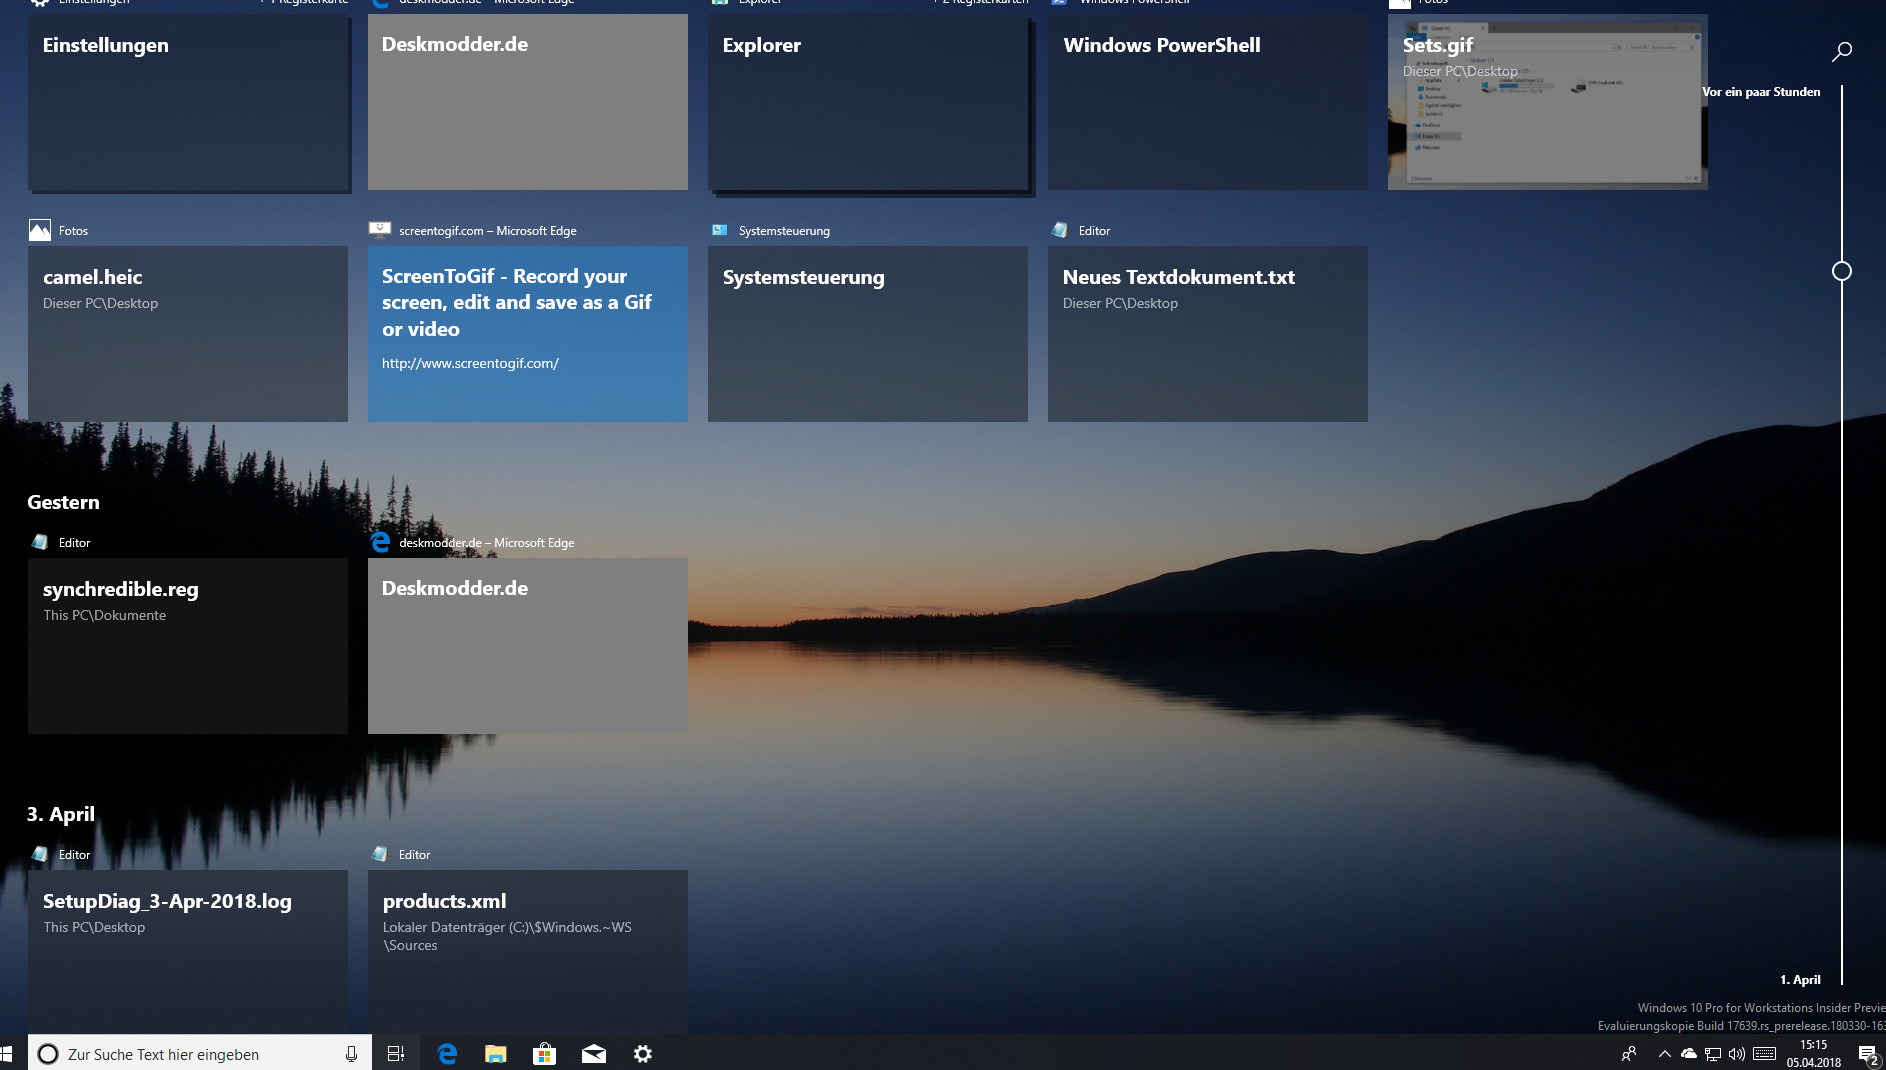Screen dimensions: 1886x1070
Task: Click Editor icon above synchredible.reg
Action: [x=40, y=542]
